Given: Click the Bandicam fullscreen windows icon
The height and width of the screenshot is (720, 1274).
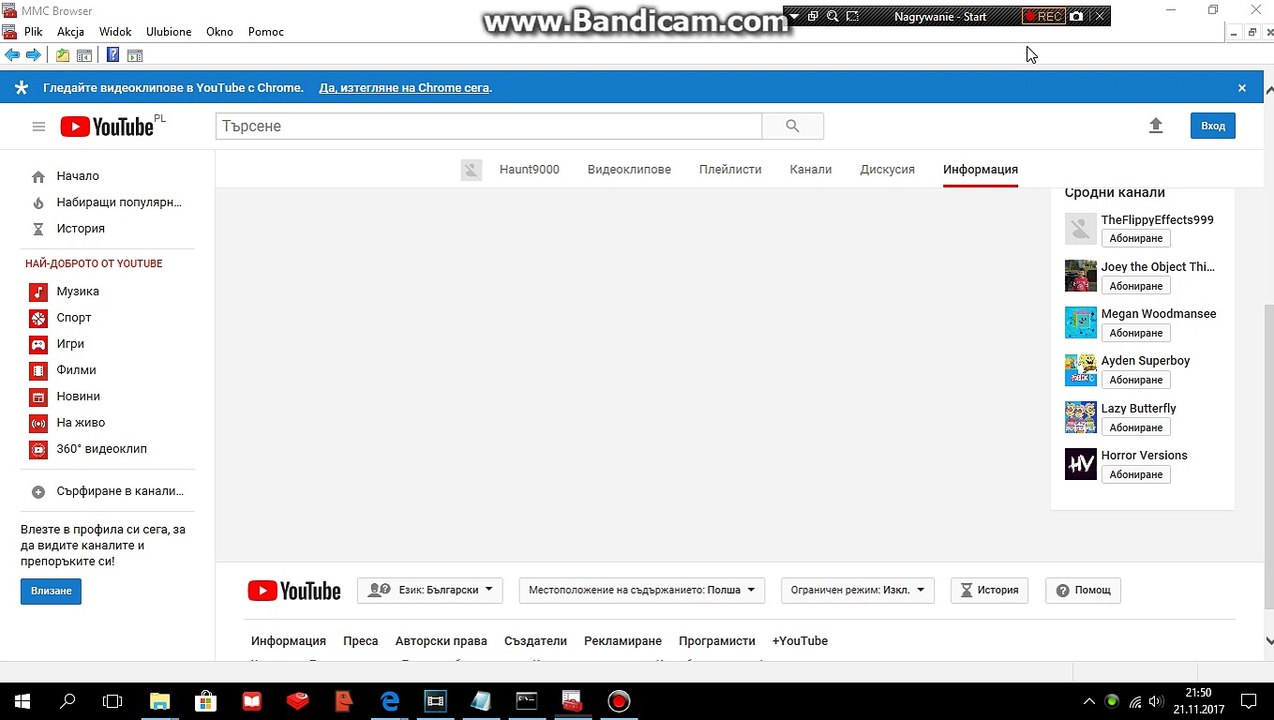Looking at the screenshot, I should coord(812,16).
